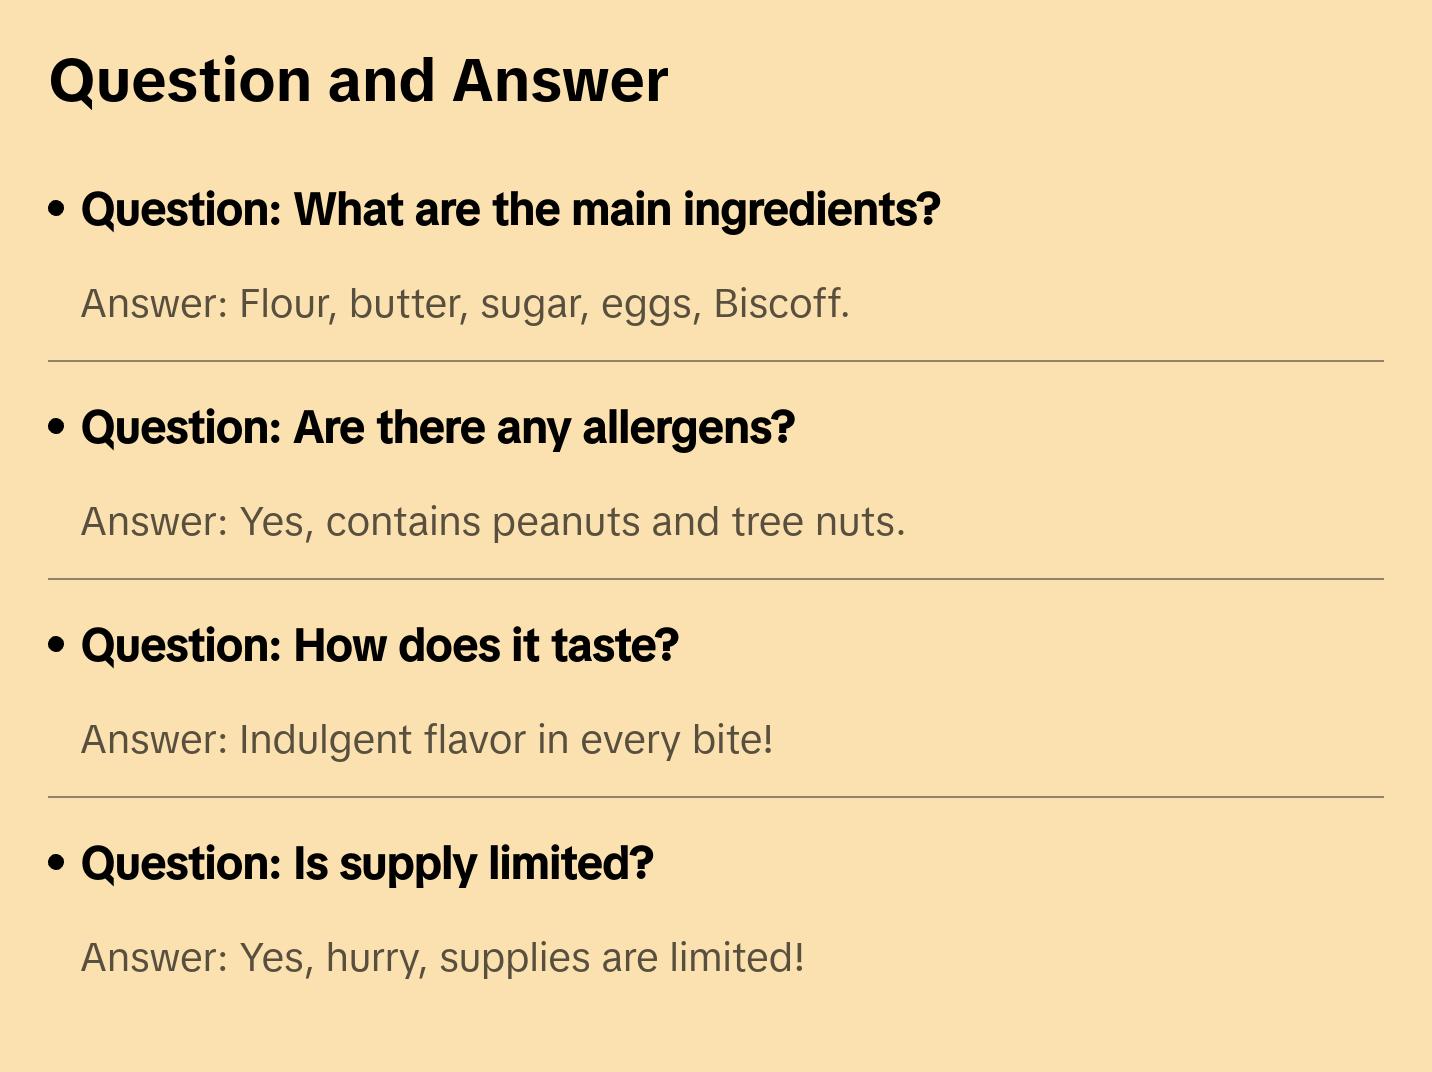Open the "Is supply limited?" question

coord(367,864)
